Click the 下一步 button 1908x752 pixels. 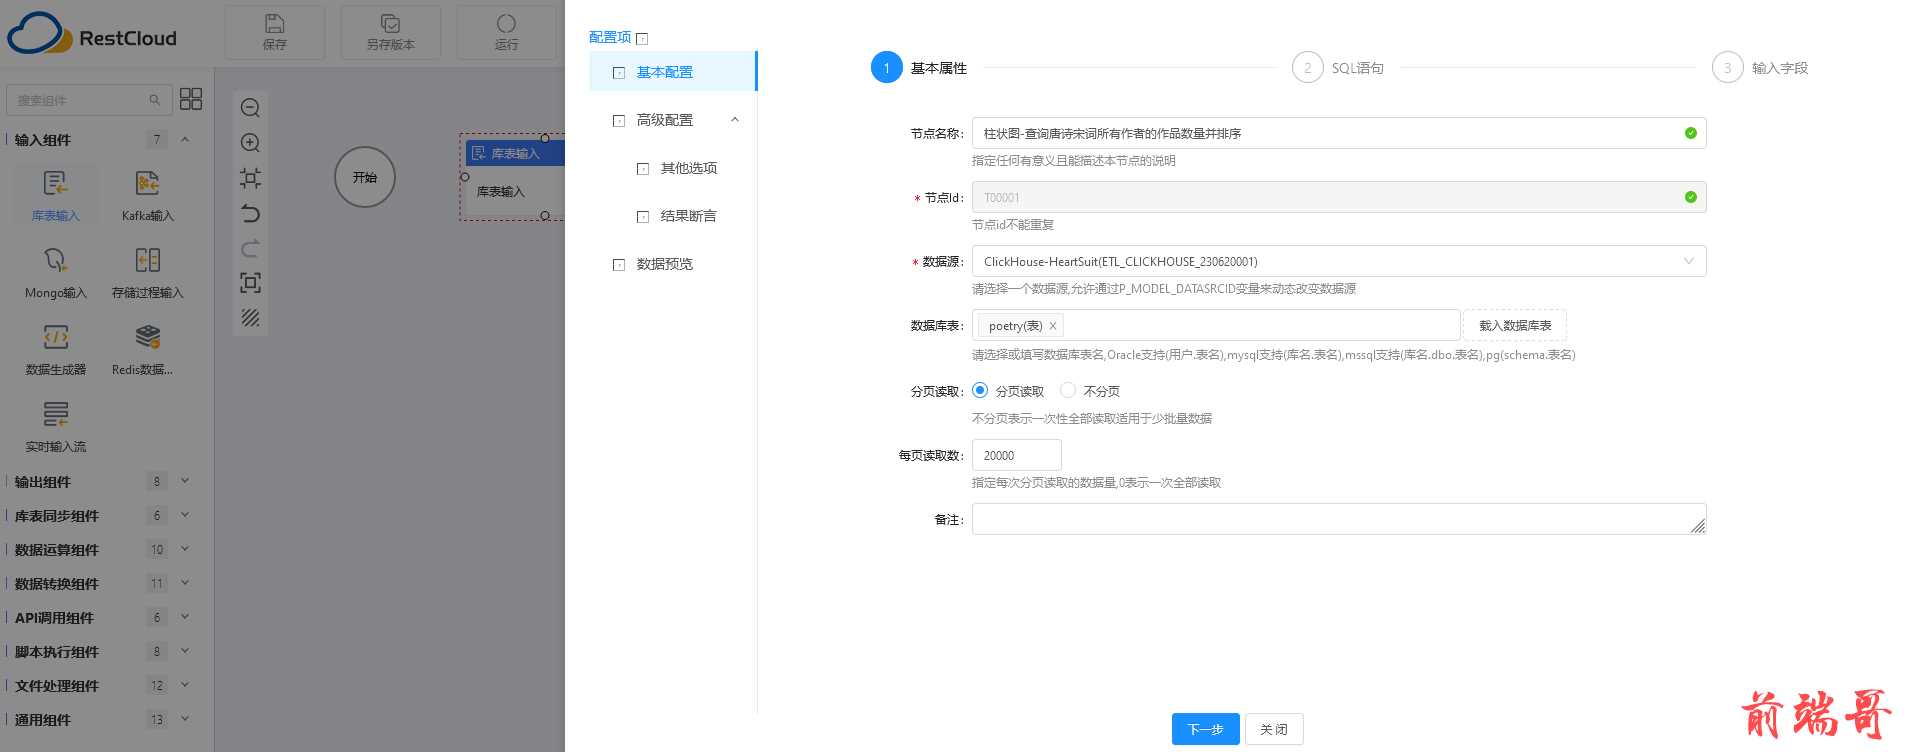(x=1205, y=729)
